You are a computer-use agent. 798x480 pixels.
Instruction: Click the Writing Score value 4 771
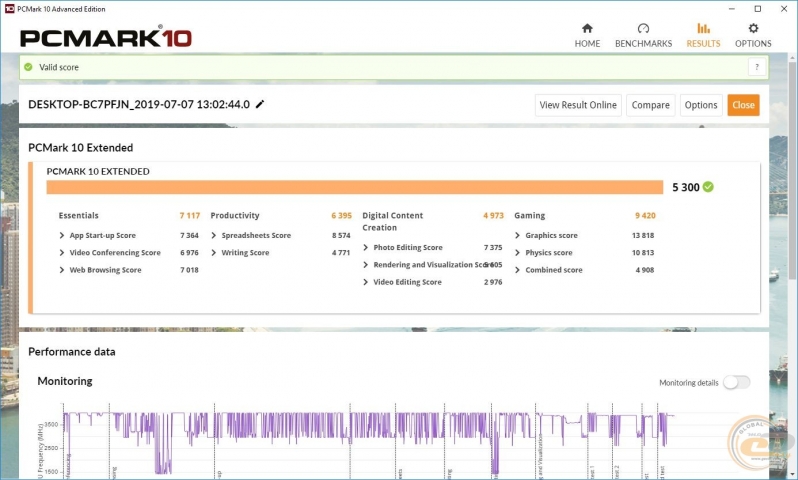point(341,252)
